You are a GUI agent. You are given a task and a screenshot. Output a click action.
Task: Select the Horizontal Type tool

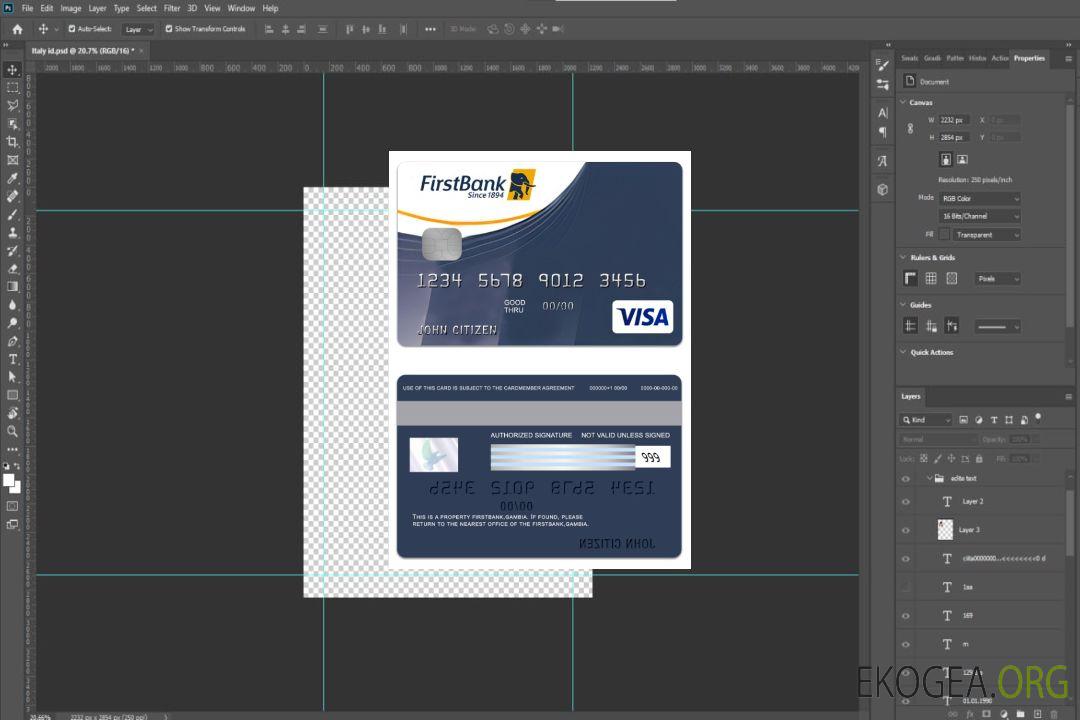(x=12, y=359)
